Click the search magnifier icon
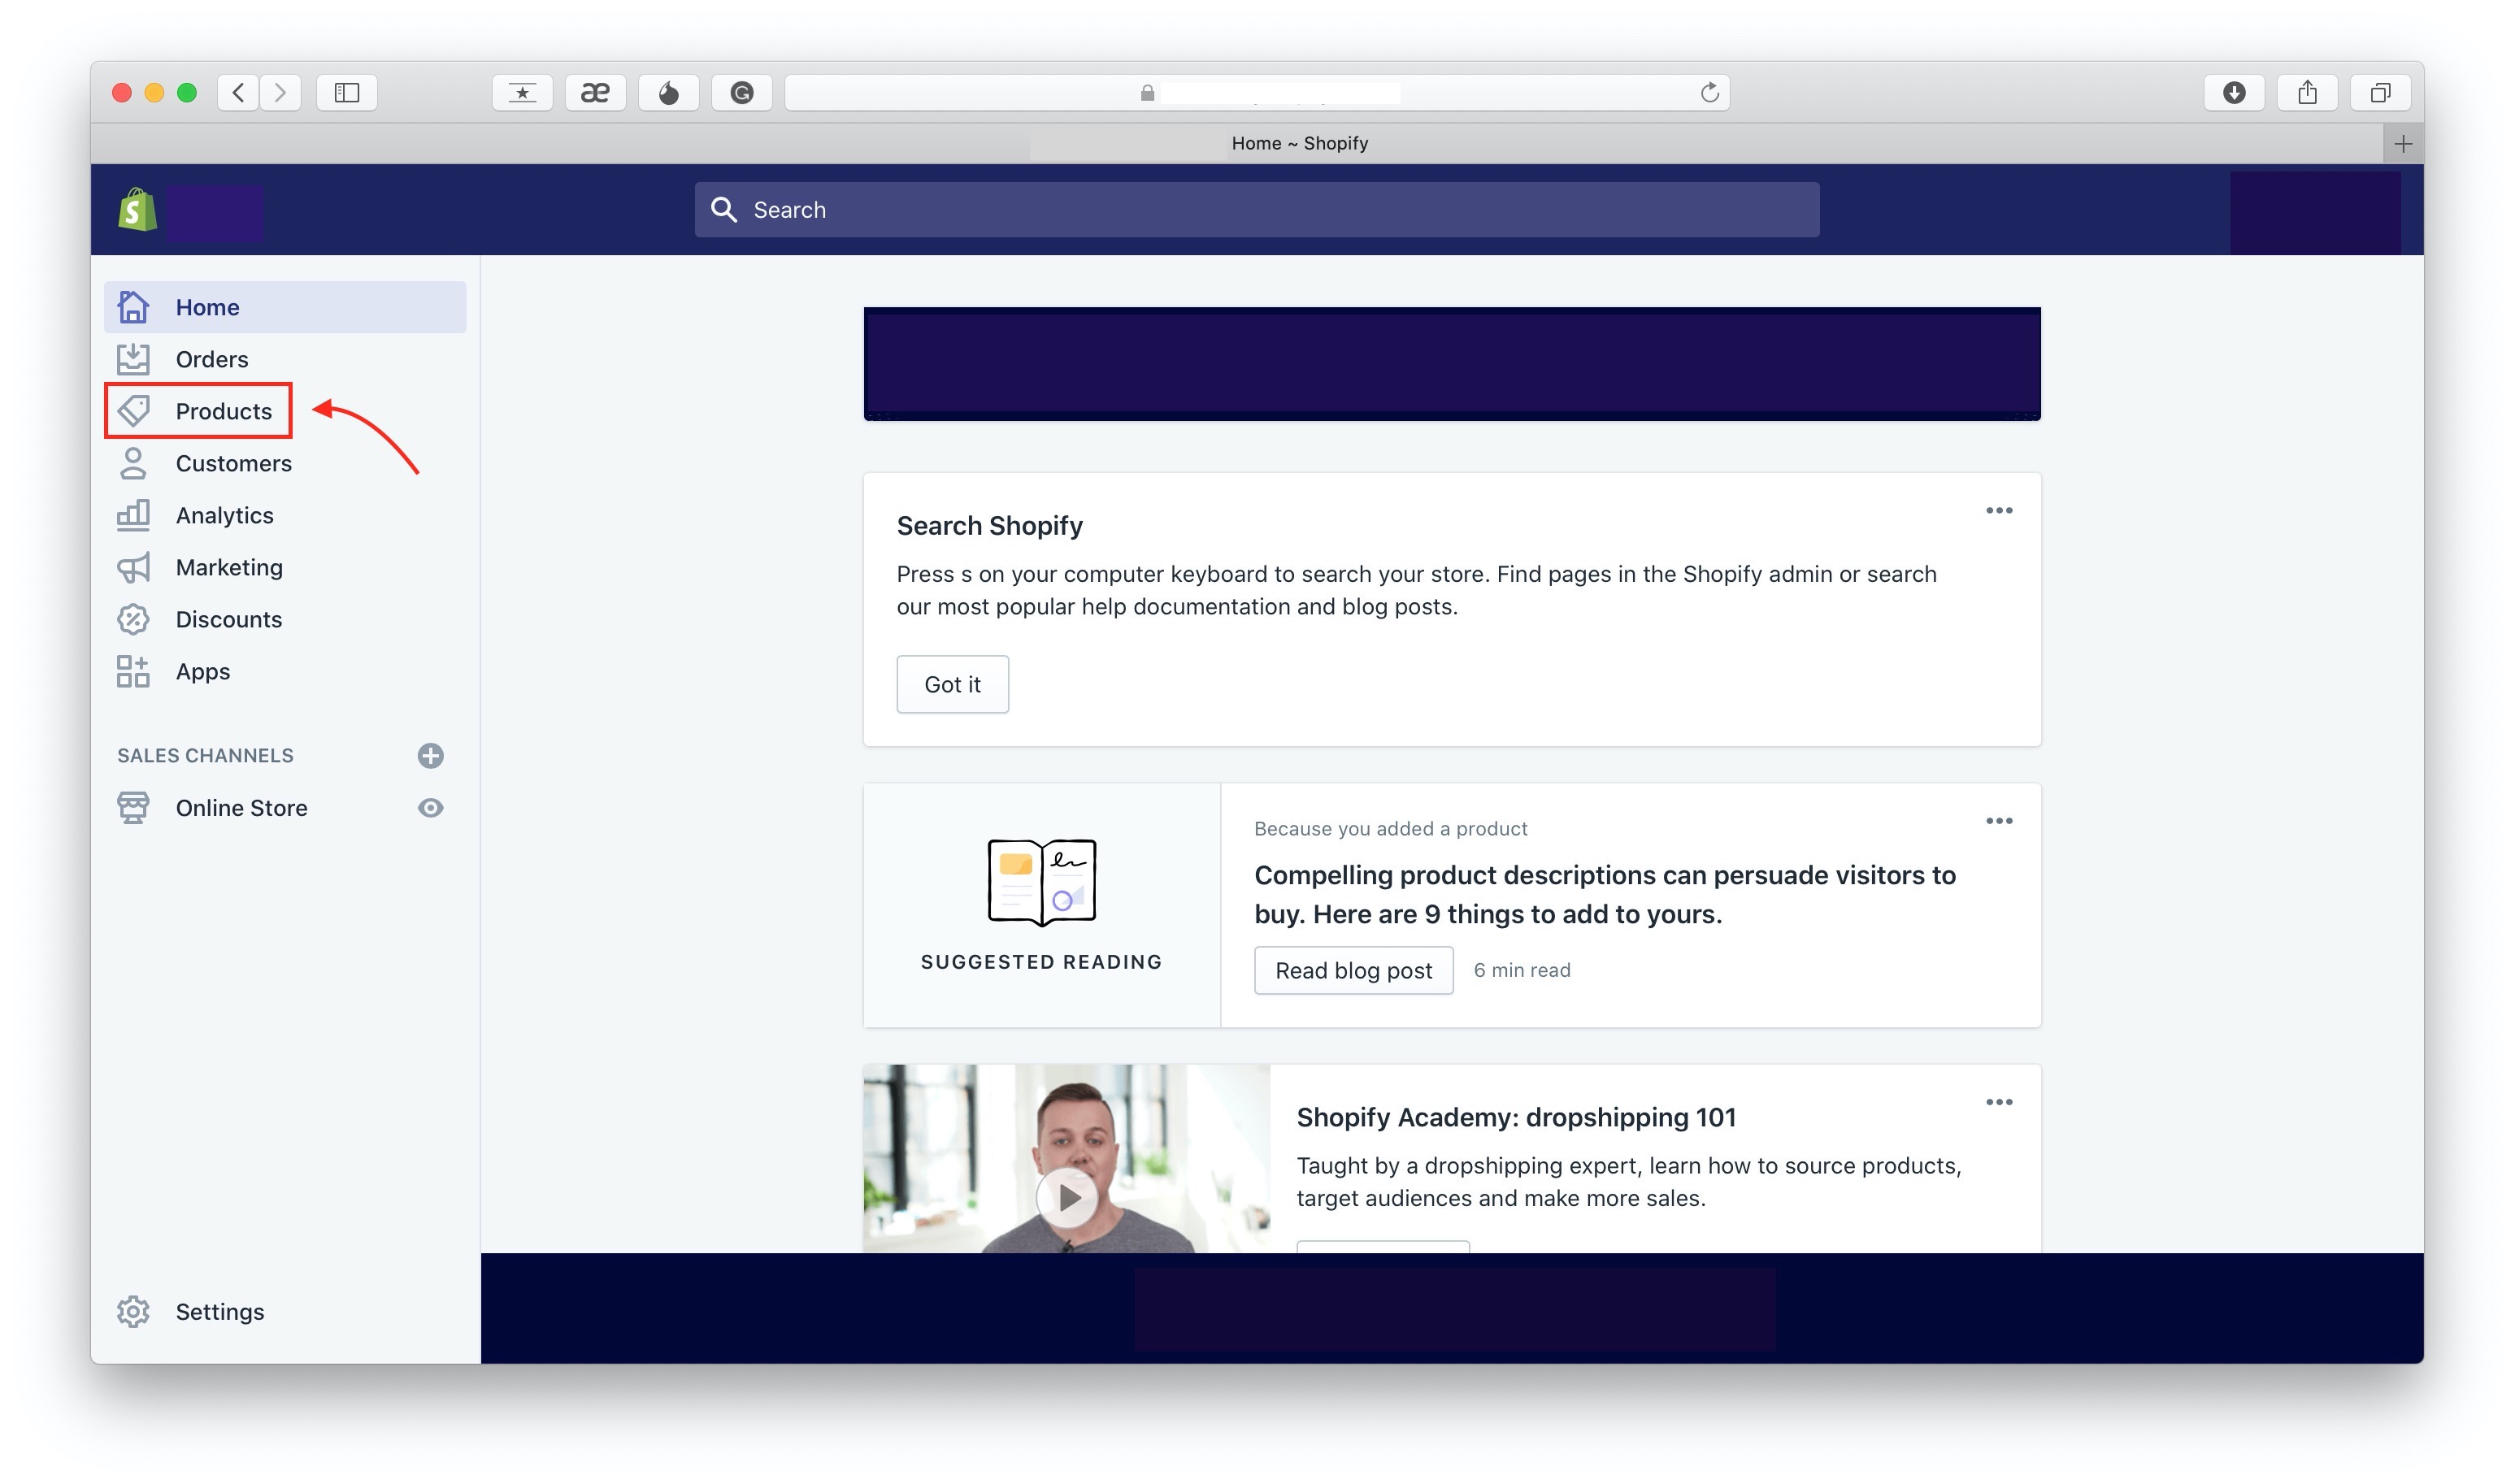The height and width of the screenshot is (1484, 2515). click(x=724, y=209)
